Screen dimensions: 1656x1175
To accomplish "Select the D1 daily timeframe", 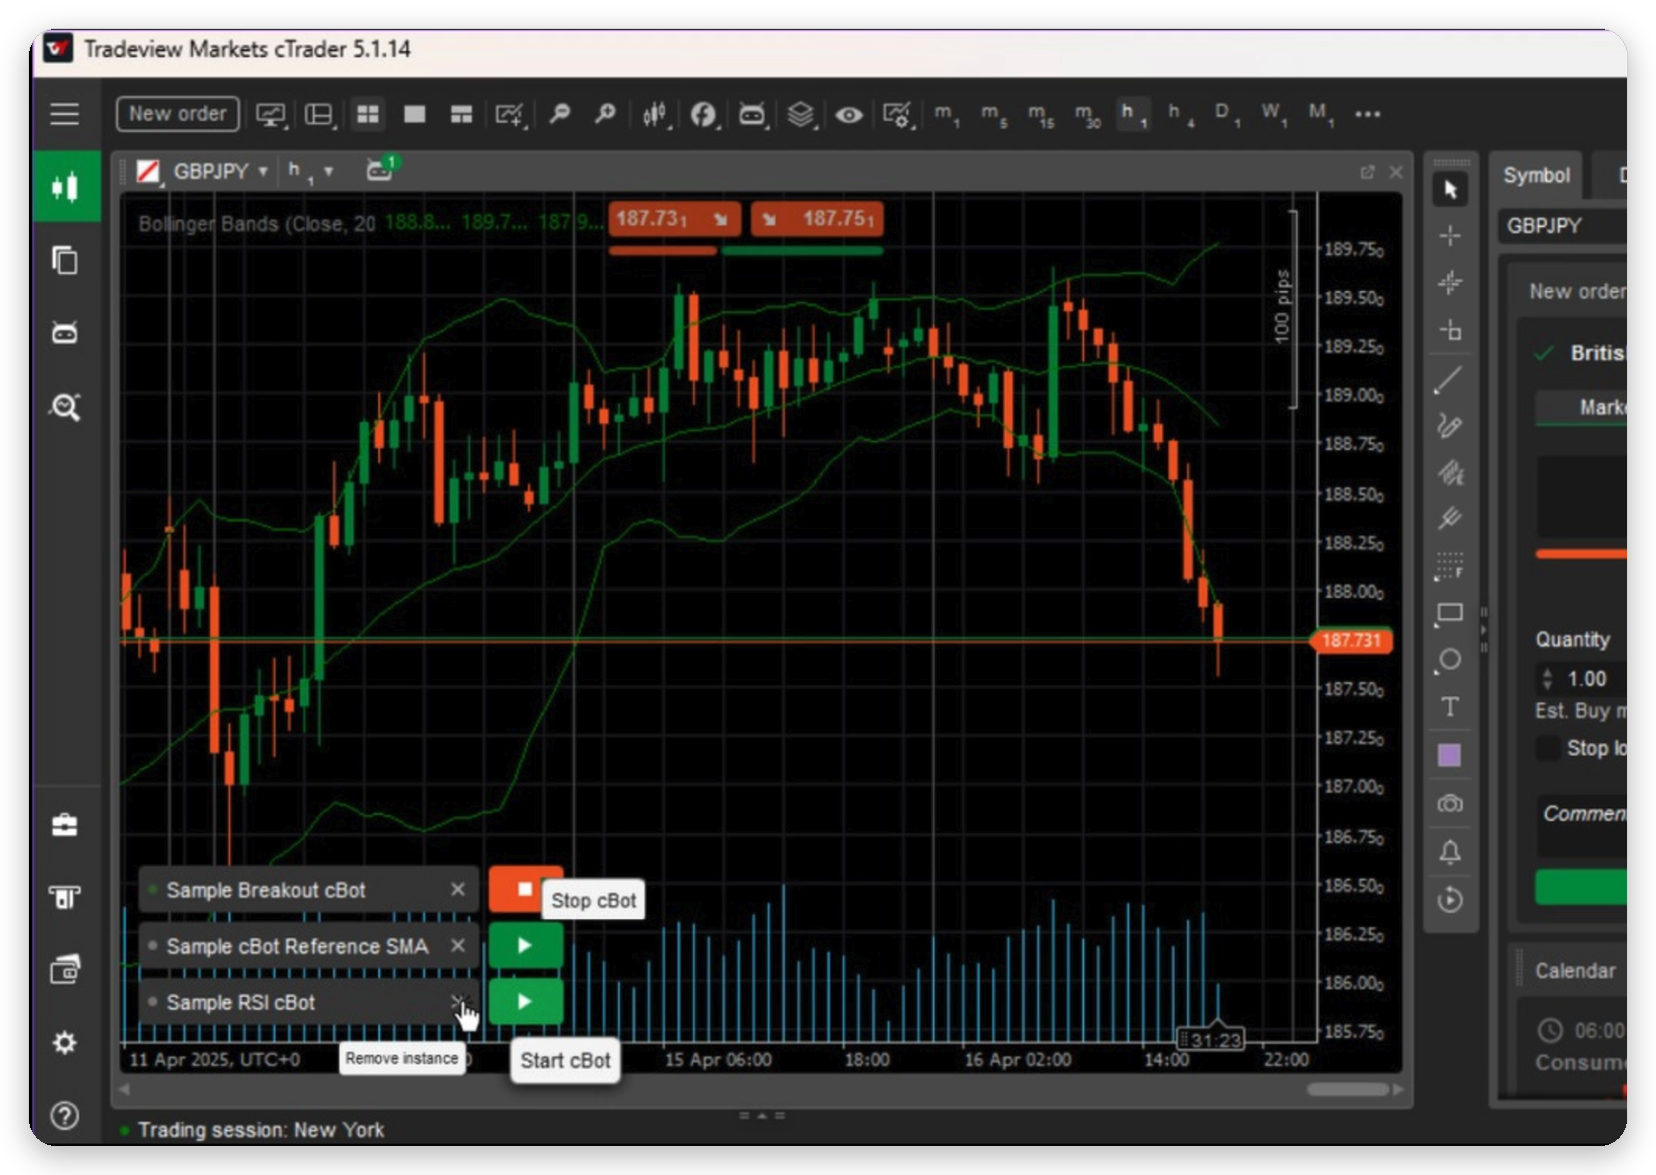I will pyautogui.click(x=1225, y=114).
